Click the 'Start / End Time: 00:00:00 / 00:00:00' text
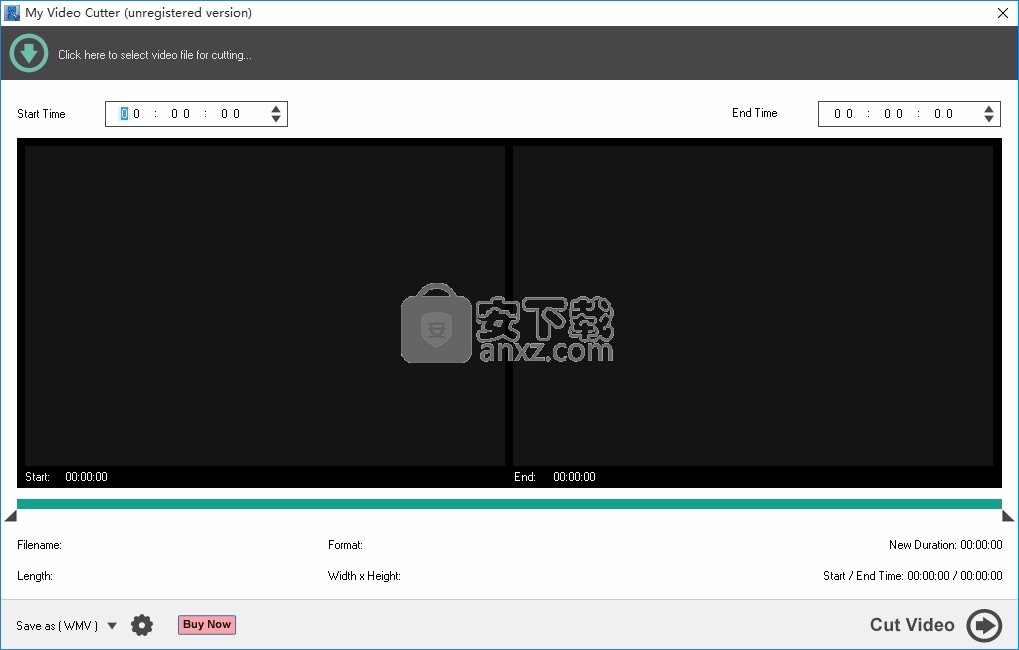The height and width of the screenshot is (650, 1019). 912,576
